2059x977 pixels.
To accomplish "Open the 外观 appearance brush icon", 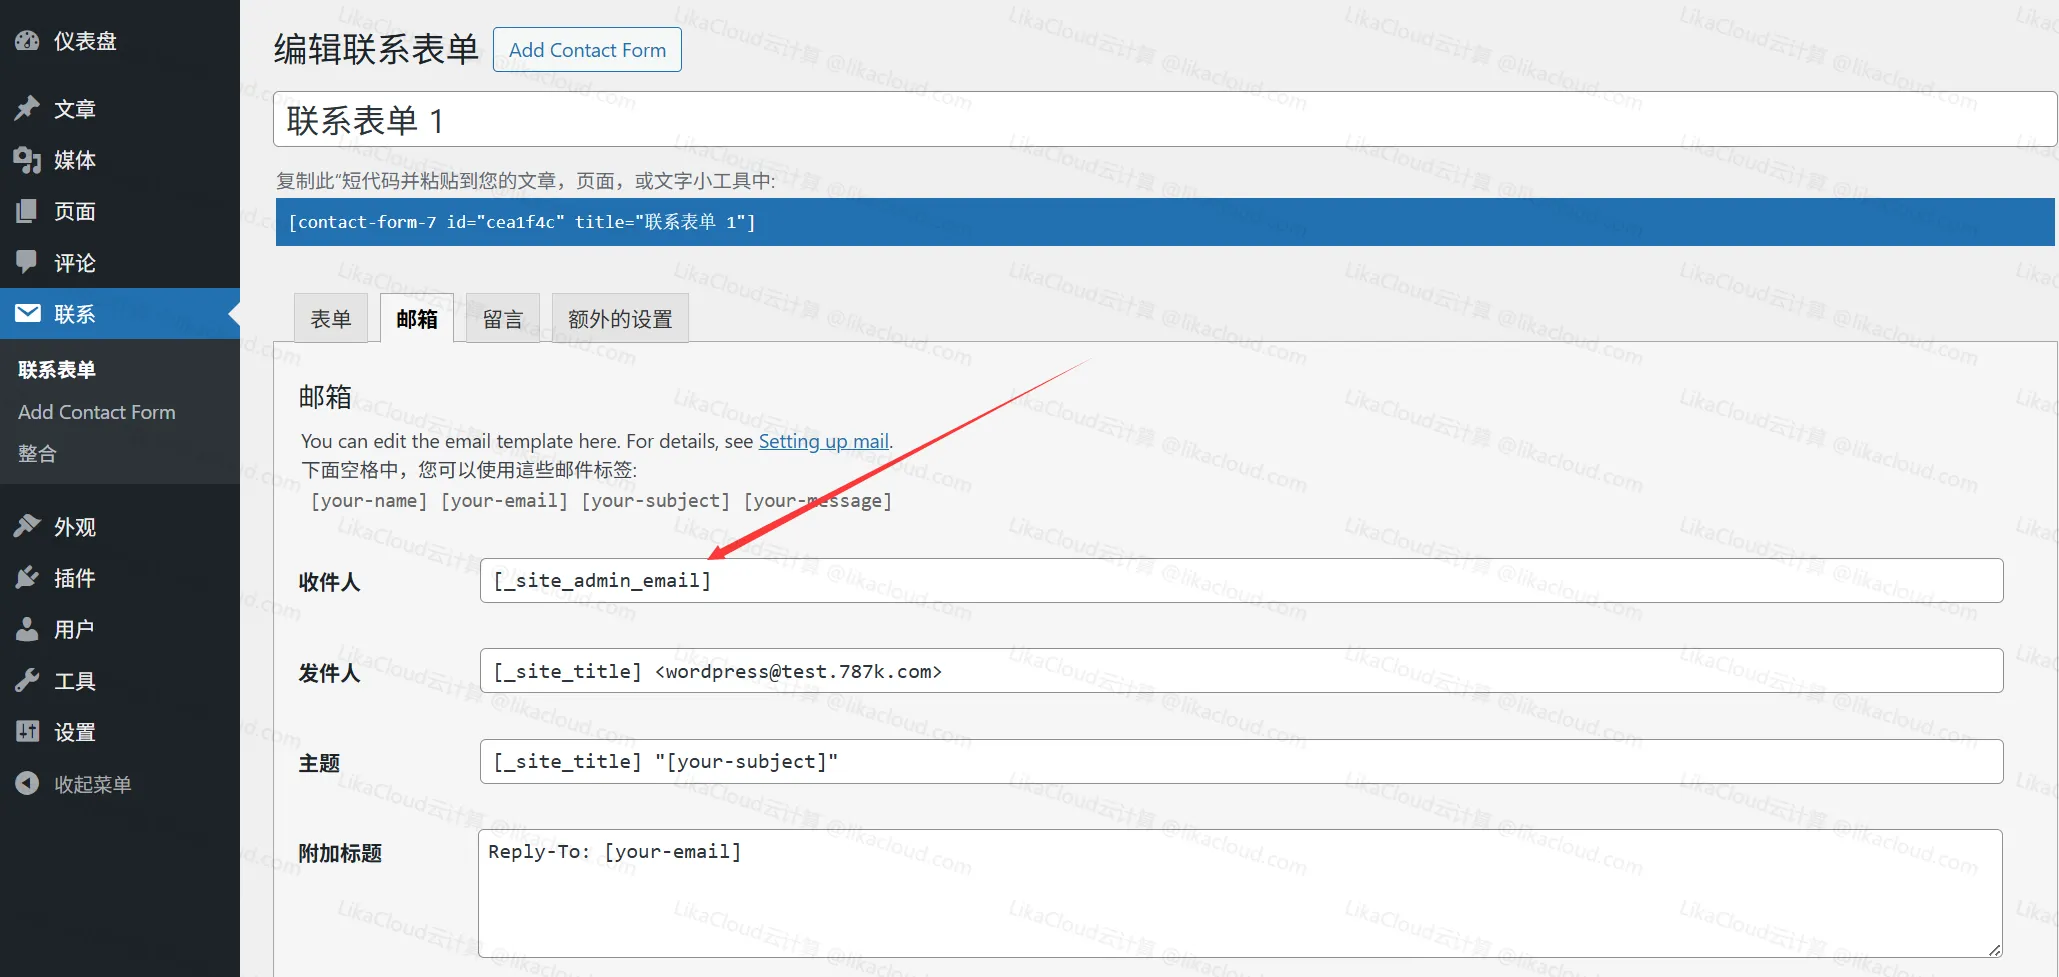I will pyautogui.click(x=27, y=526).
